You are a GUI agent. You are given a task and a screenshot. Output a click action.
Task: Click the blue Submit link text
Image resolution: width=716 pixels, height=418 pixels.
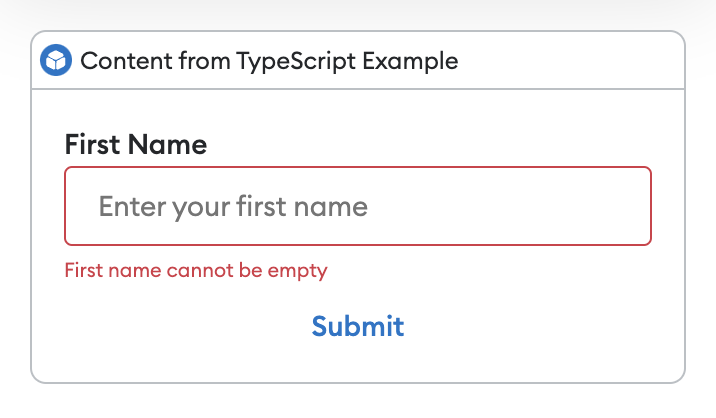pos(358,326)
